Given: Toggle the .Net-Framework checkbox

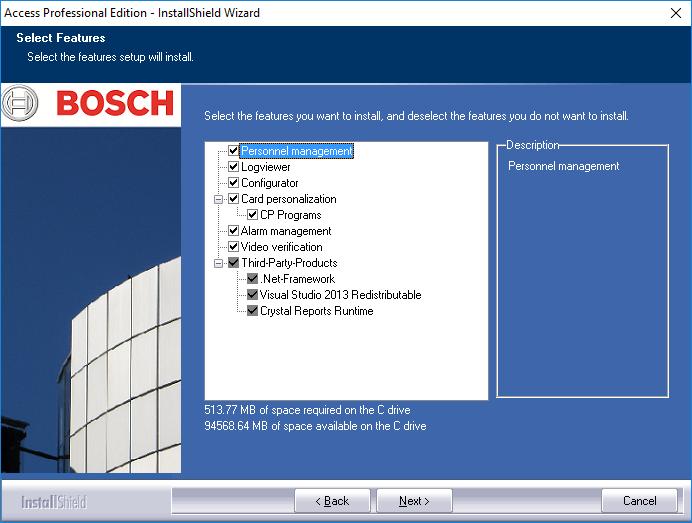Looking at the screenshot, I should tap(252, 278).
